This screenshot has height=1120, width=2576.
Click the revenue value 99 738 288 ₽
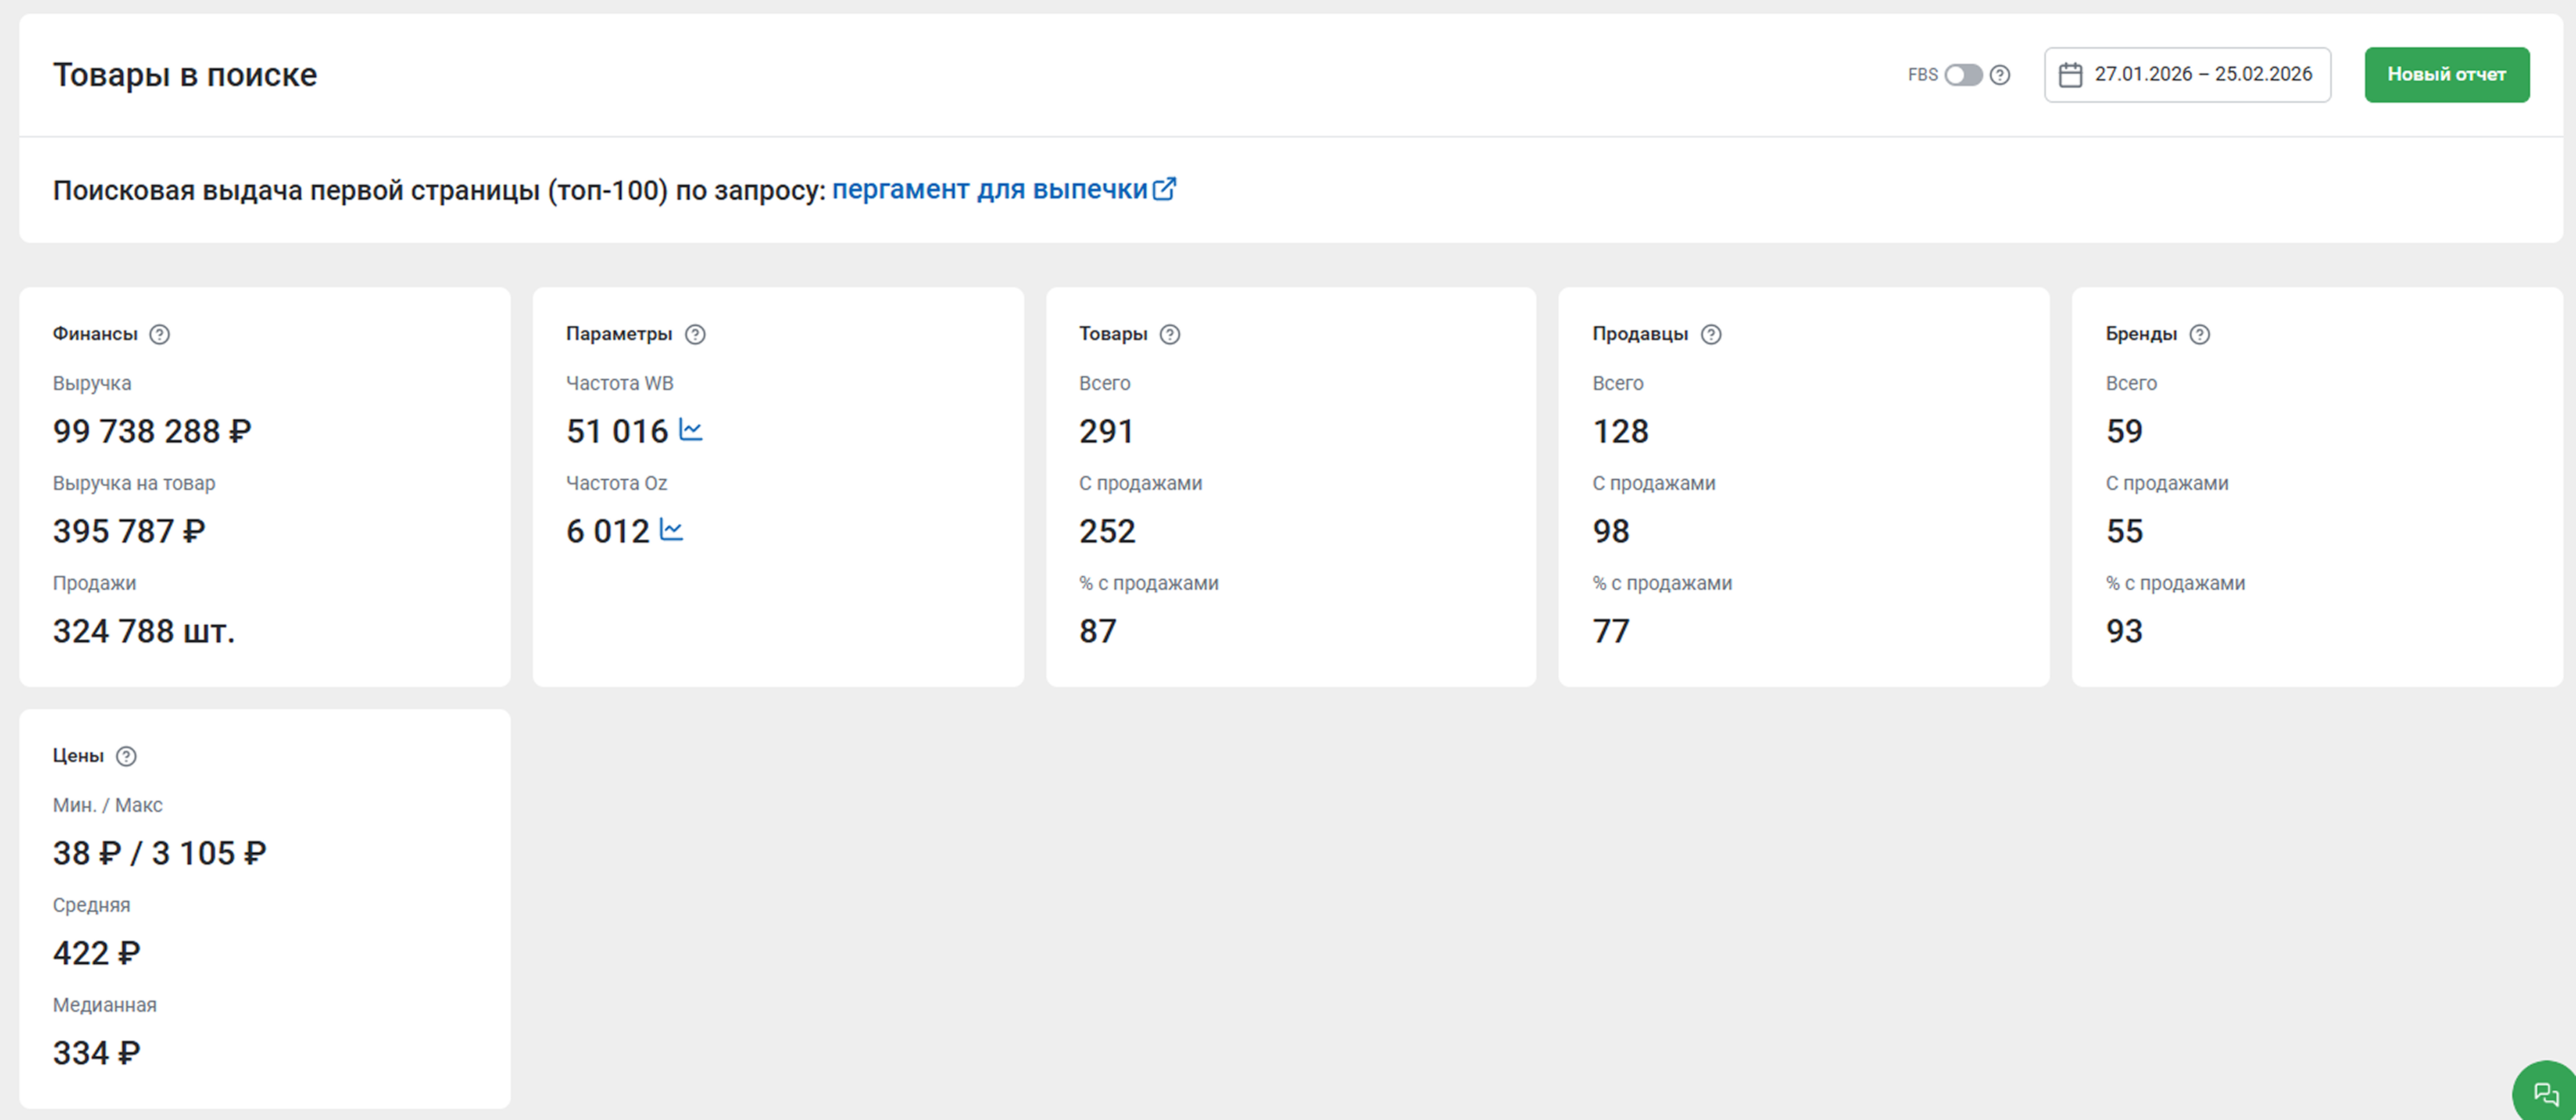[152, 431]
